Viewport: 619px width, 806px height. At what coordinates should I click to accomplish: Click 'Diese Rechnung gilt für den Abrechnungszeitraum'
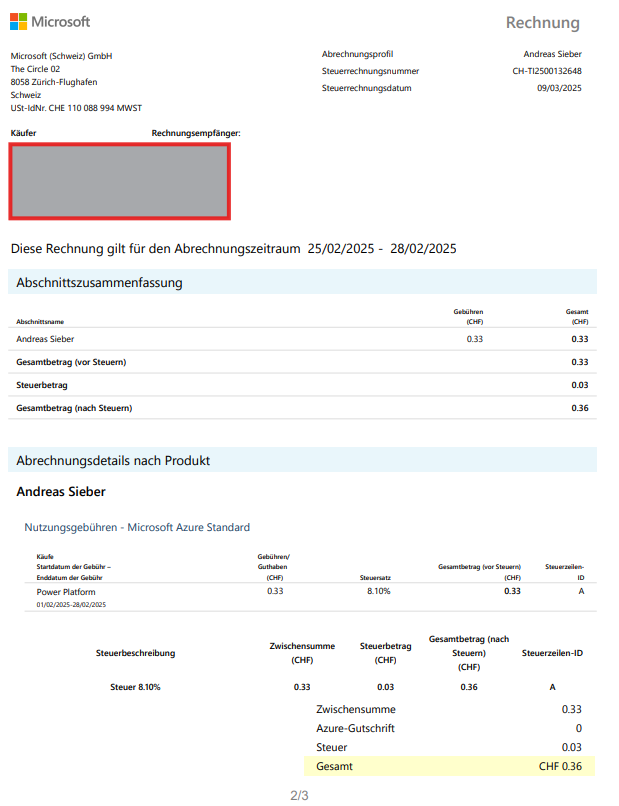(155, 249)
